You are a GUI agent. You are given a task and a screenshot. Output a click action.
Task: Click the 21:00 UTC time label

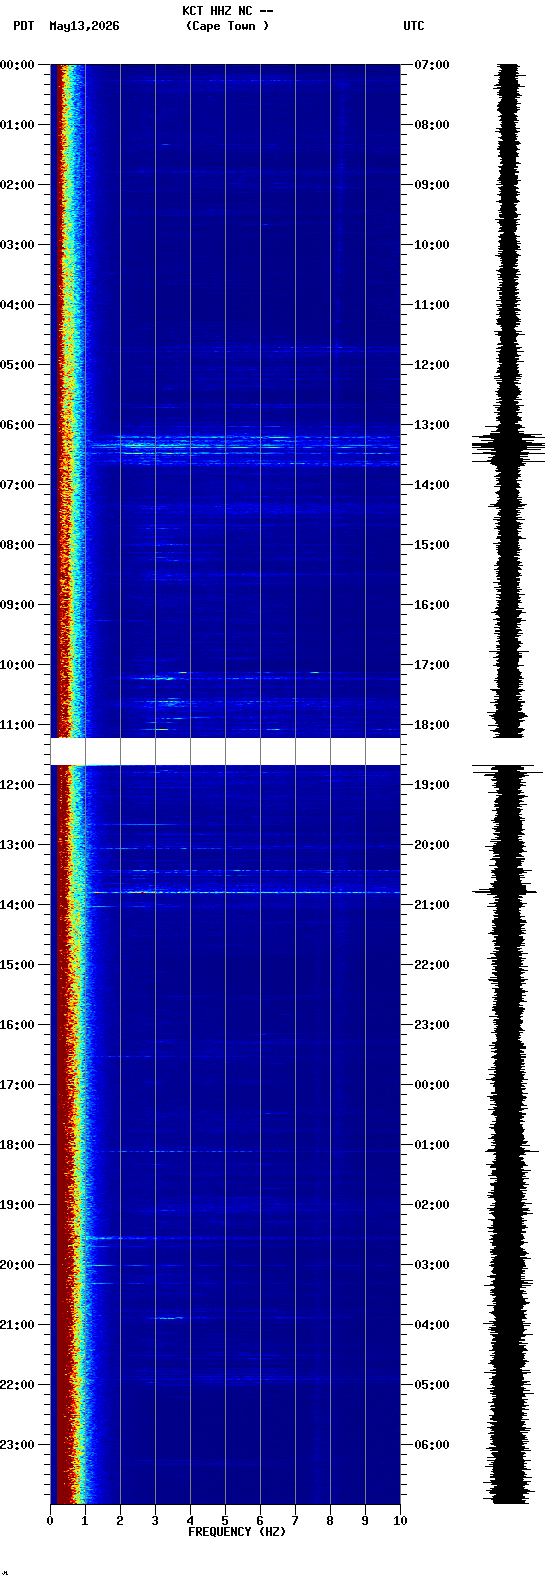432,905
